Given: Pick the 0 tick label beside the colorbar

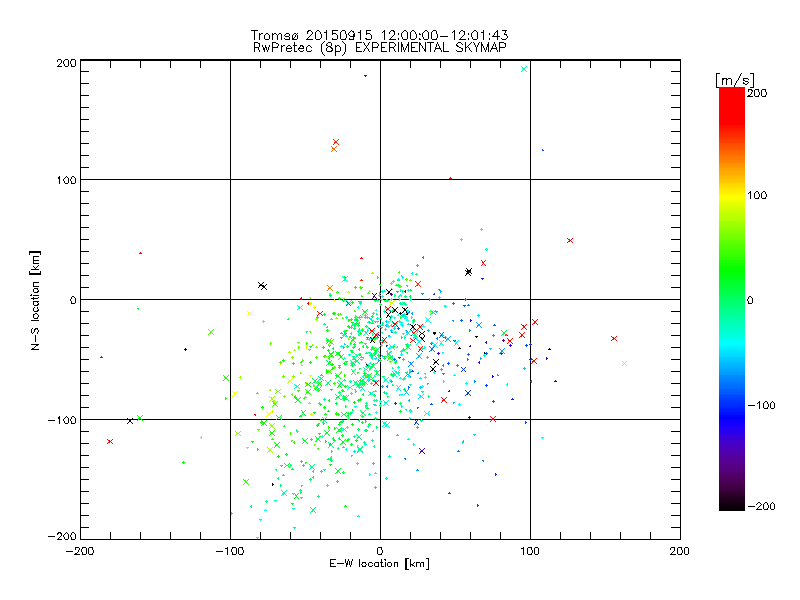Looking at the screenshot, I should click(749, 300).
